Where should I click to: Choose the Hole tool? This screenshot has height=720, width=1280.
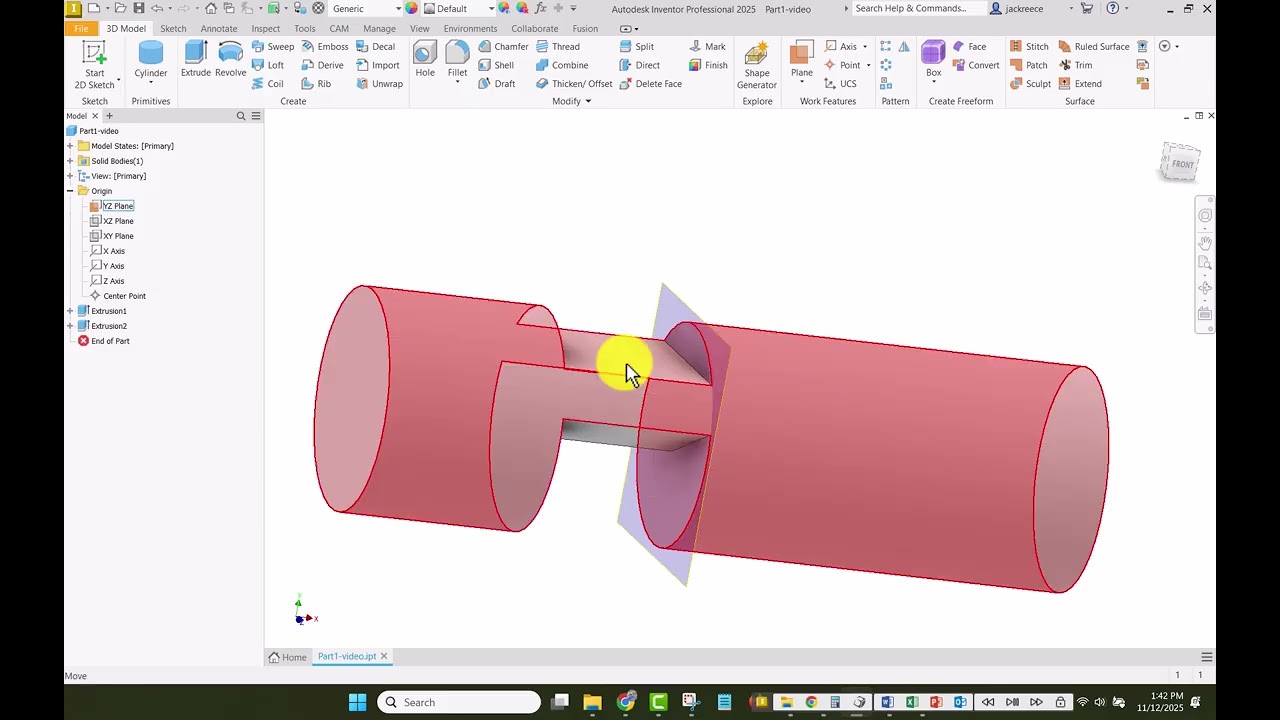[x=425, y=59]
